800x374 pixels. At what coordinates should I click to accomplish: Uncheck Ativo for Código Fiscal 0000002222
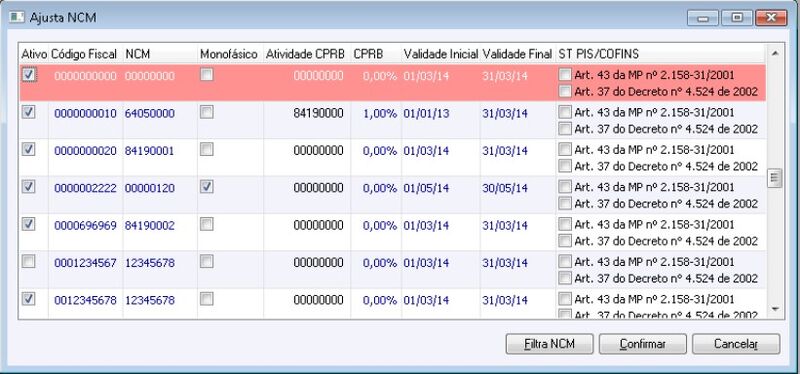click(x=29, y=187)
